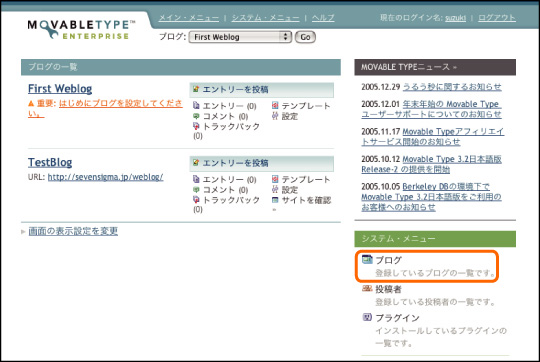
Task: Click the suzuki username link
Action: pyautogui.click(x=455, y=18)
